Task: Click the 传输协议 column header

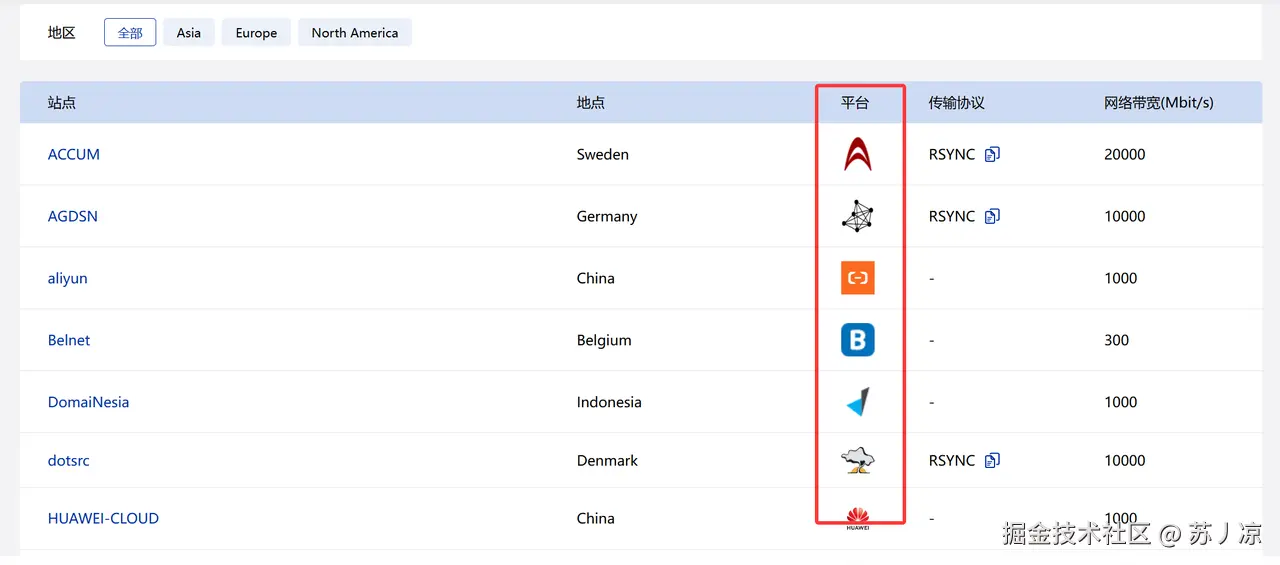Action: click(x=957, y=102)
